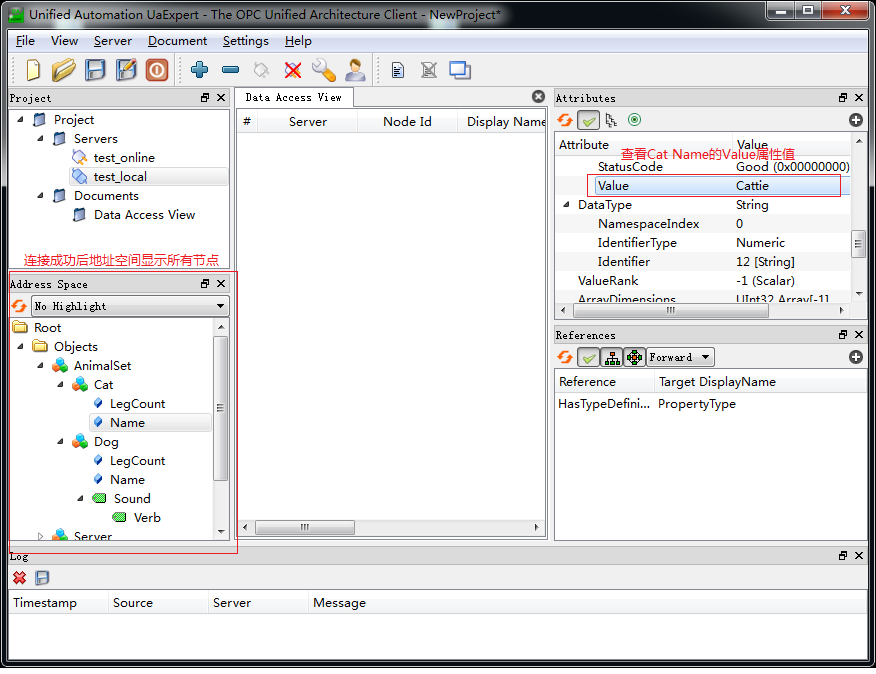Open server properties with the wrench icon
The width and height of the screenshot is (876, 674).
tap(323, 70)
